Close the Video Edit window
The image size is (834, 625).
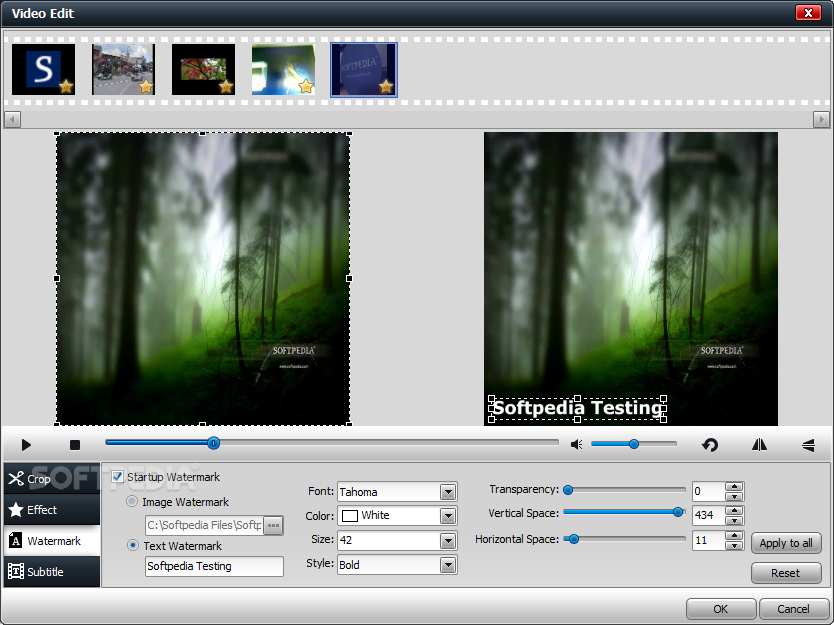808,13
